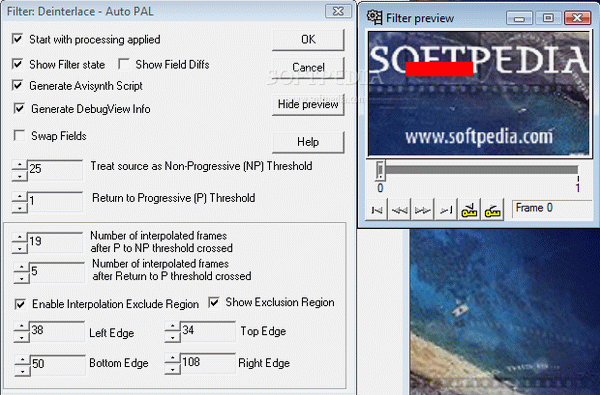Click the Filter preview window gear icon
600x395 pixels.
click(x=374, y=17)
